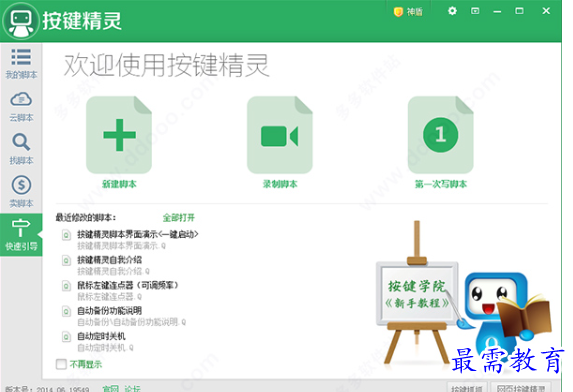Click file icon beside 鼠标左键连点器

[66, 286]
